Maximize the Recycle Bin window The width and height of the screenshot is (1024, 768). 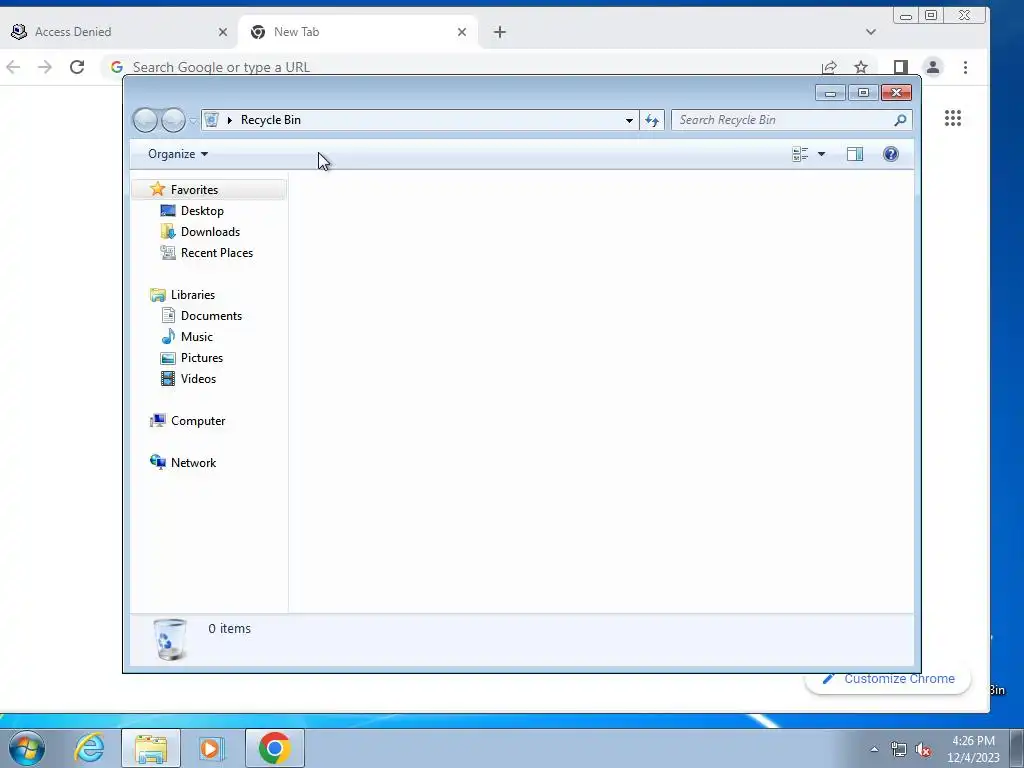click(863, 93)
